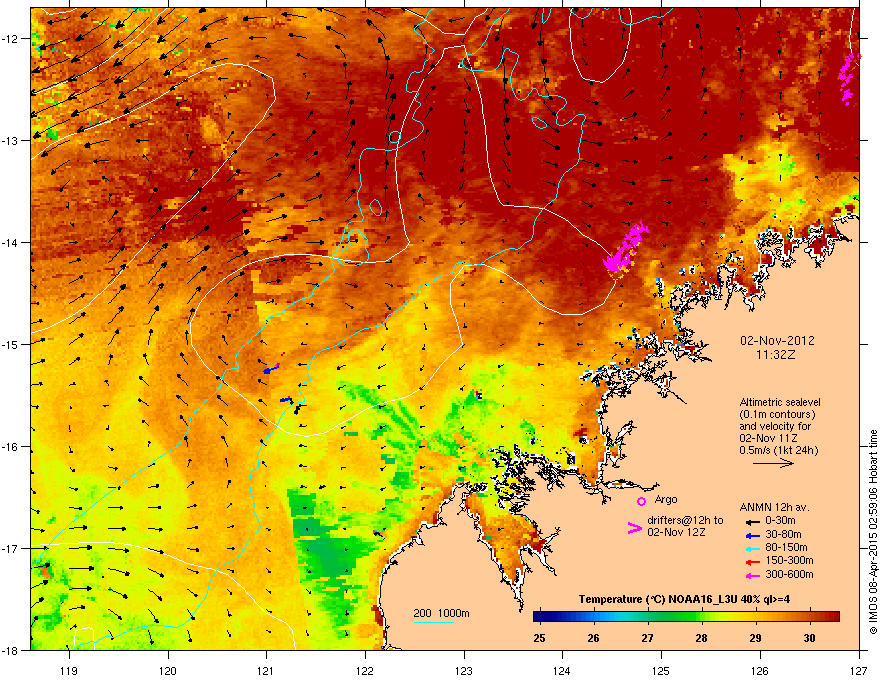Click the colorbar tick label '30'

809,638
